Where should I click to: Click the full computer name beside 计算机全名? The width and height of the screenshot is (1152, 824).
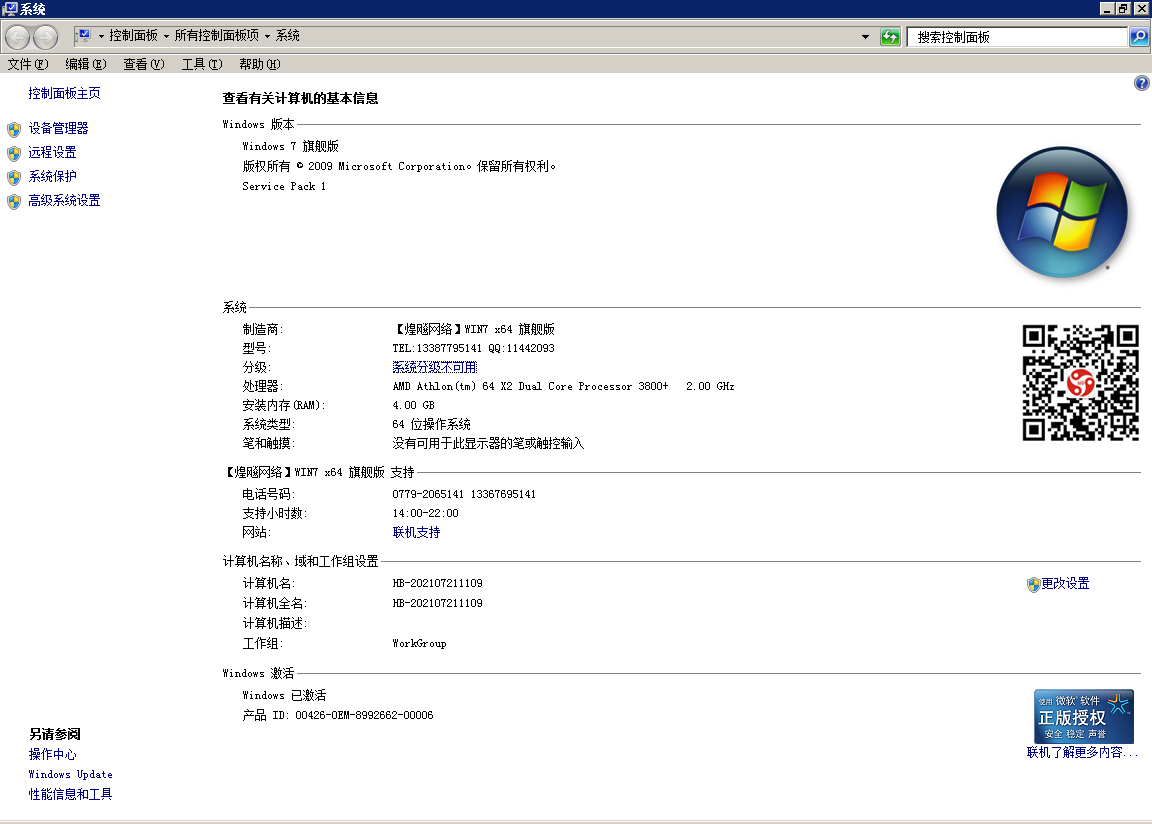[x=437, y=603]
